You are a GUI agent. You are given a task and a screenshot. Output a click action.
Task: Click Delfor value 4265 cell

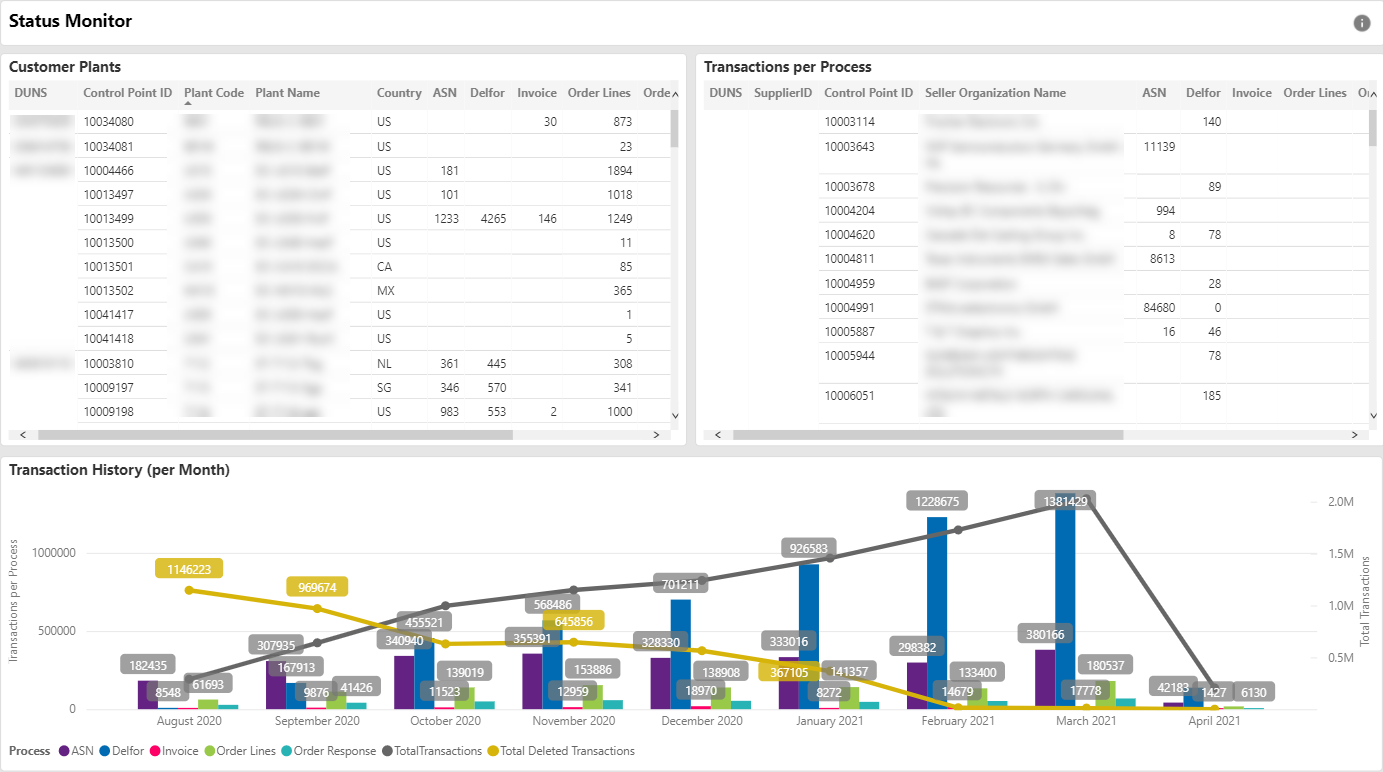pos(493,219)
